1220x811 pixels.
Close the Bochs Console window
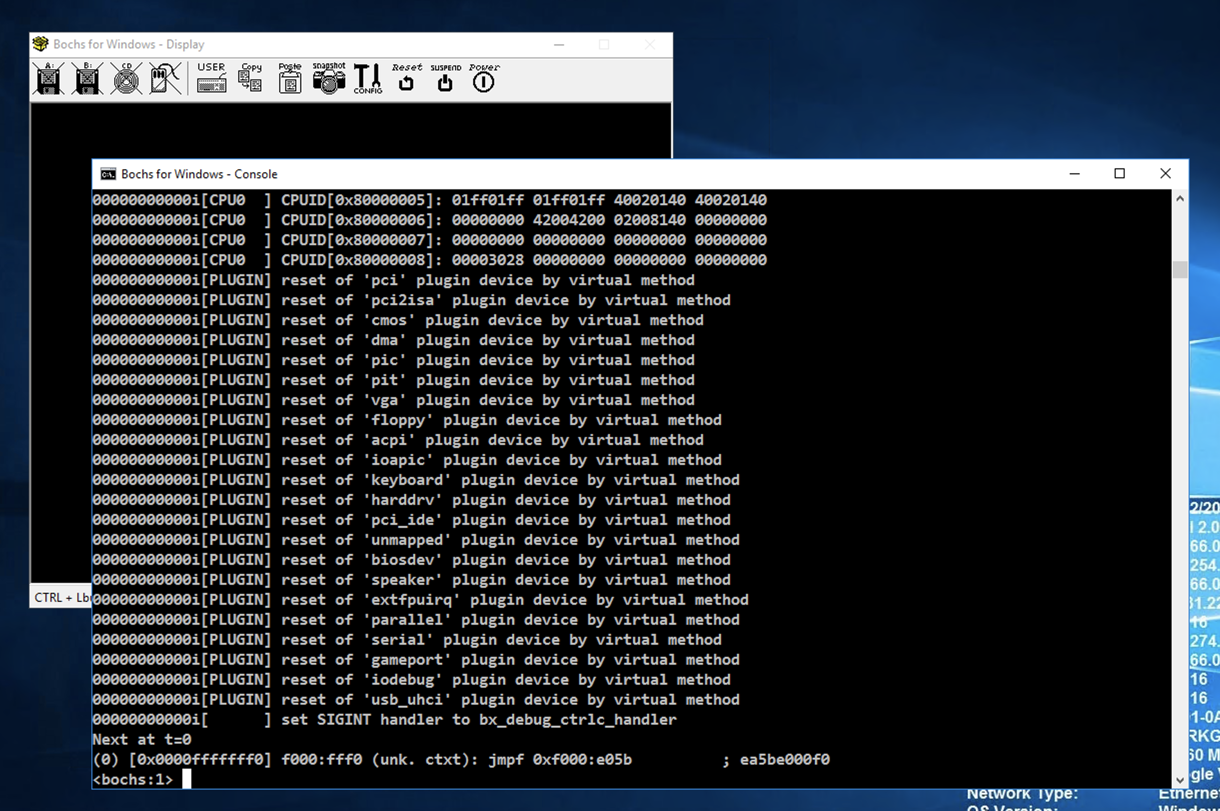click(x=1165, y=174)
